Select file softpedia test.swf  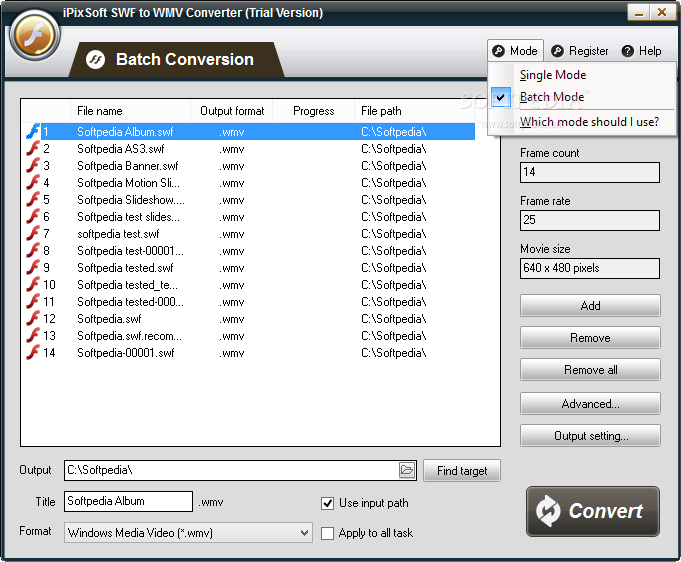tap(118, 234)
